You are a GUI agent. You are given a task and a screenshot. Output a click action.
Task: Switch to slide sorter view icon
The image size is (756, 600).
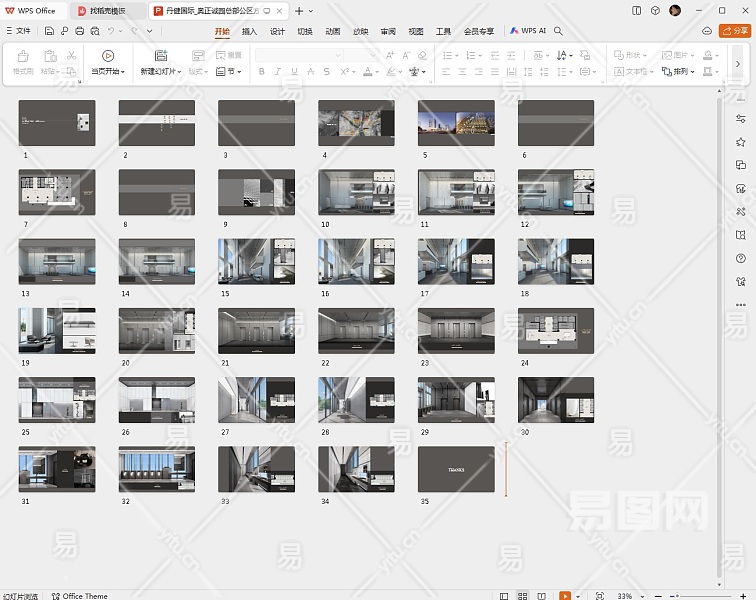tap(522, 595)
